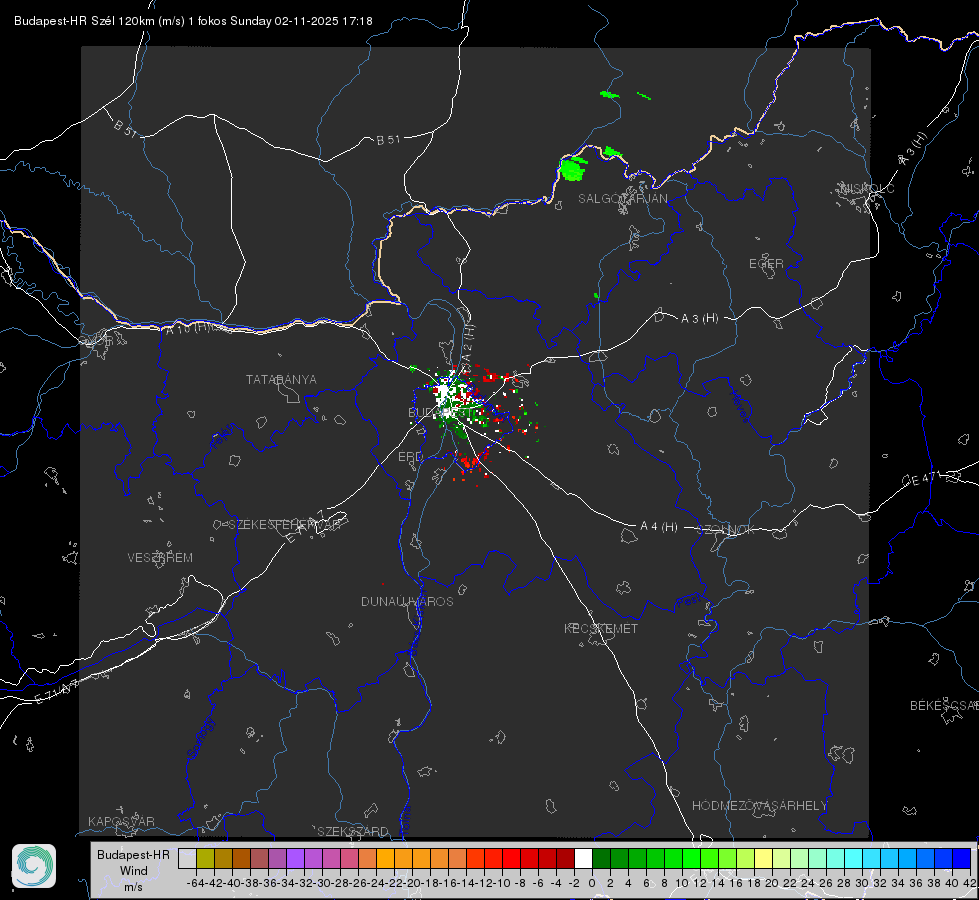Click the BÉKÉSCSABA city label

944,706
